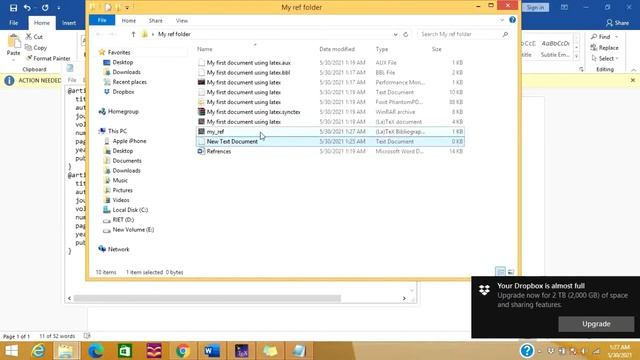This screenshot has width=640, height=360.
Task: Switch to Word Insert tab
Action: 69,23
